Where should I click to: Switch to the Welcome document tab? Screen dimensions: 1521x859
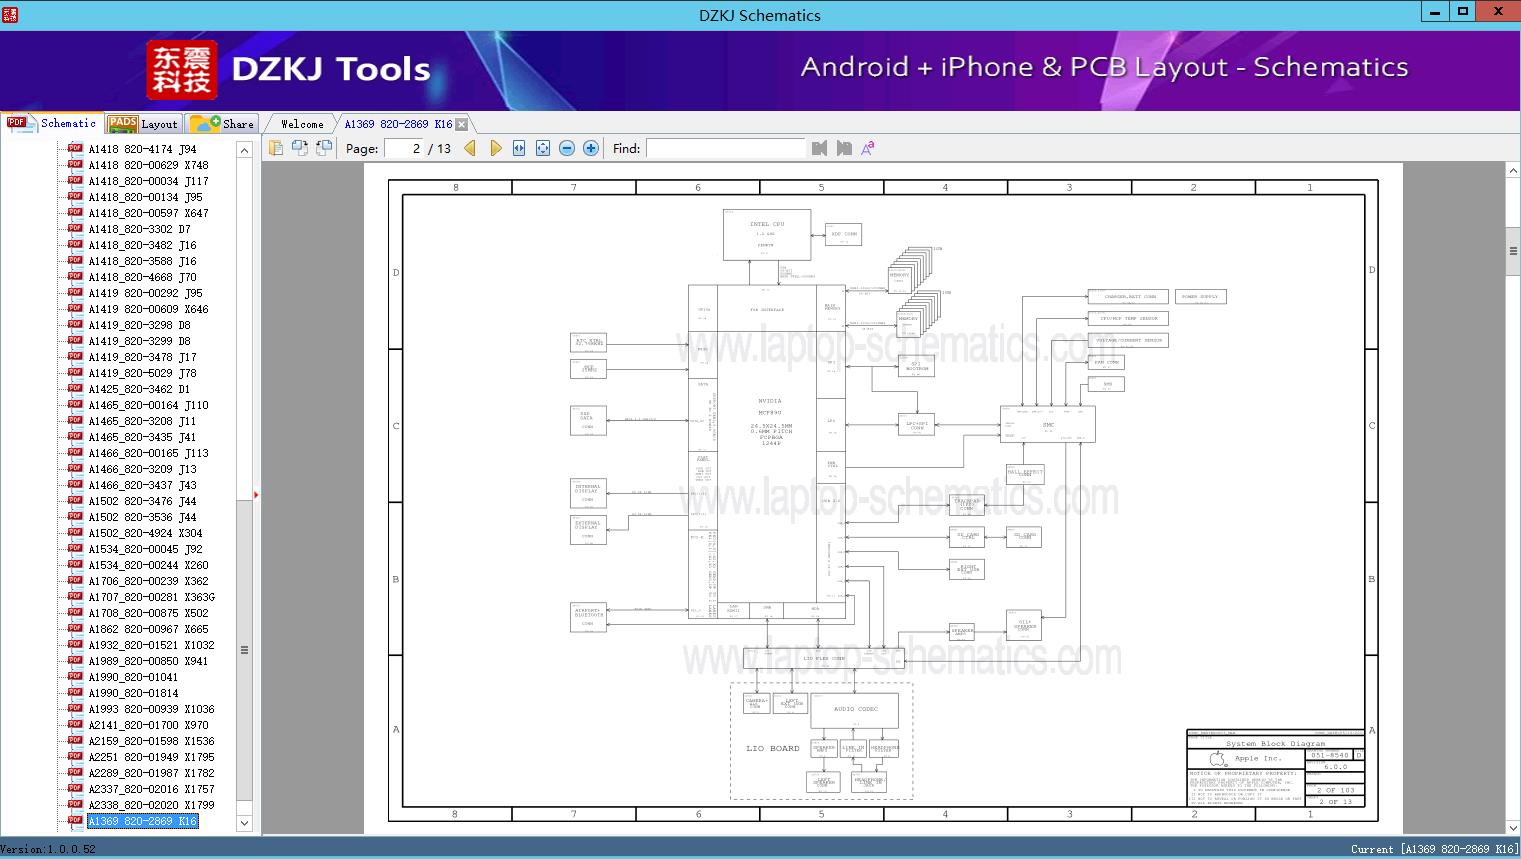coord(302,124)
